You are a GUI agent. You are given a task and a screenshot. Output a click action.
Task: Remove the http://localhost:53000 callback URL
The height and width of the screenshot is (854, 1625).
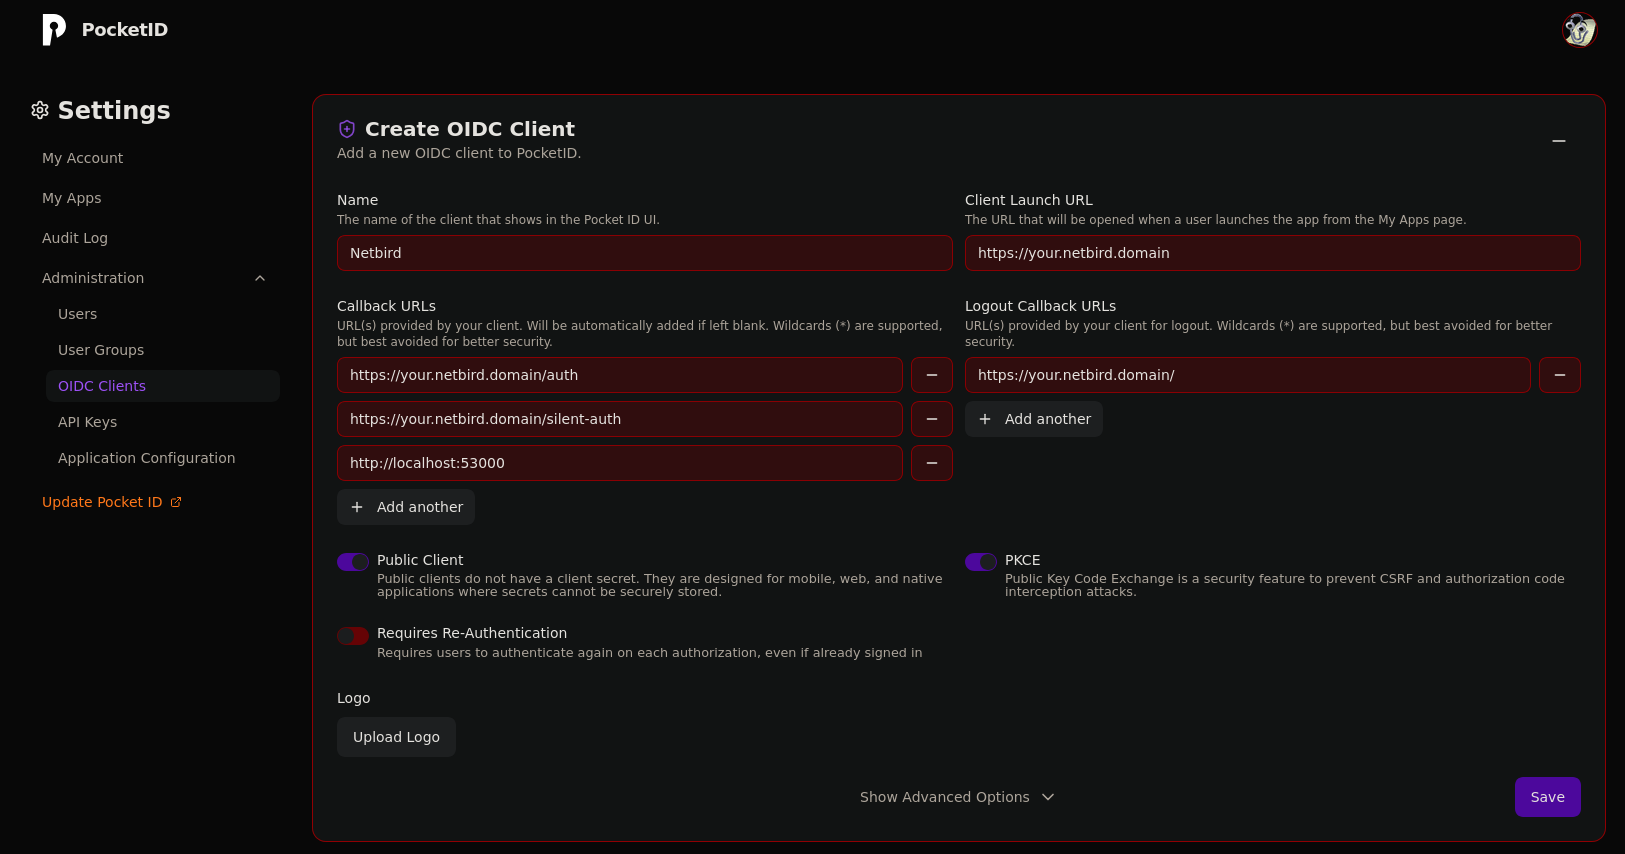[931, 463]
